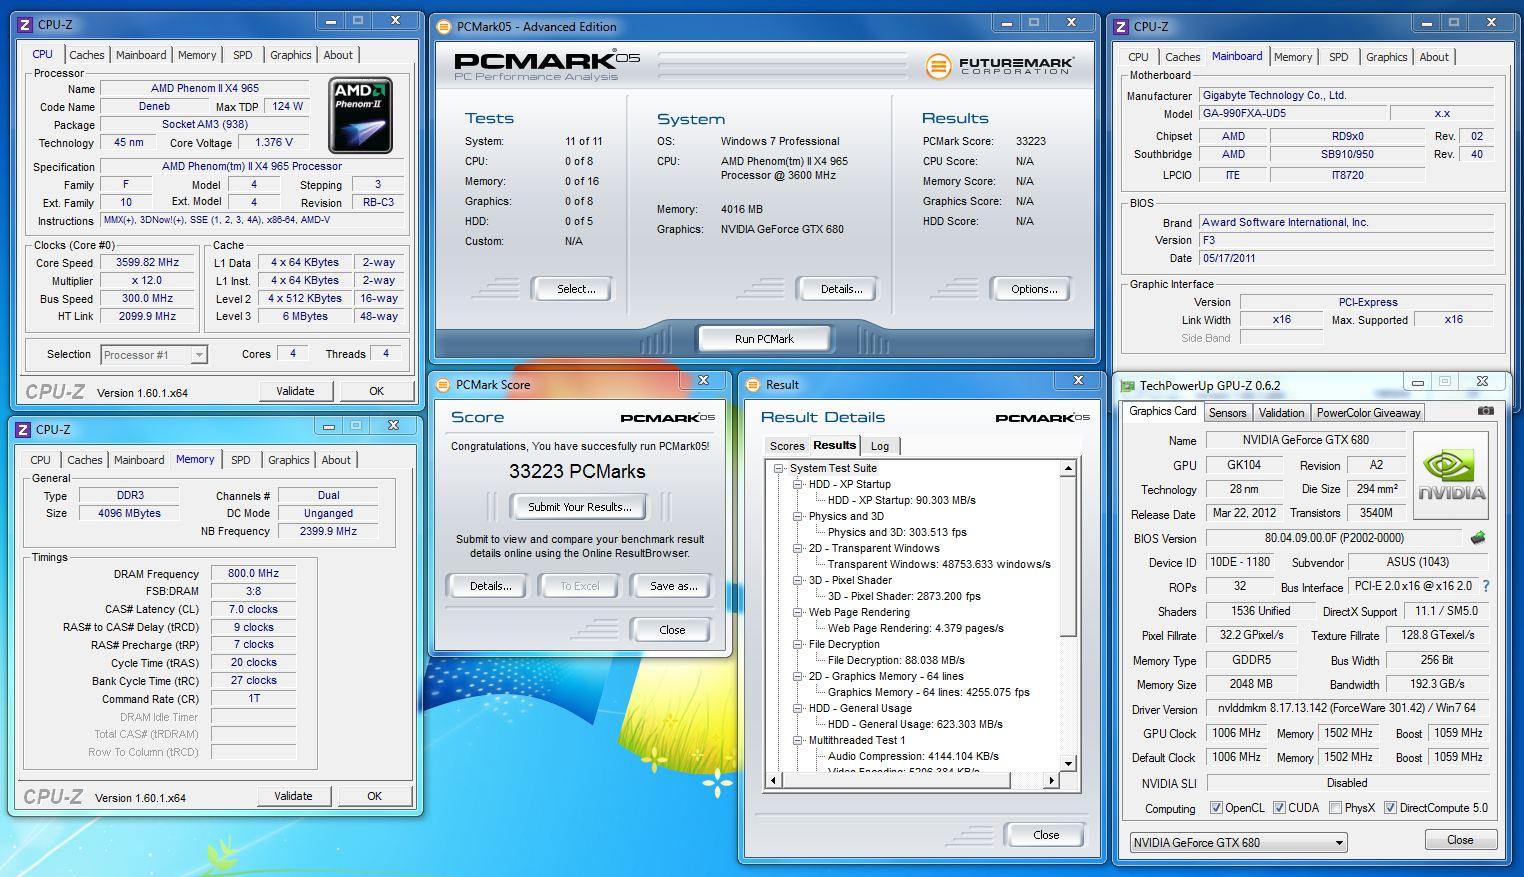Click scroll down arrow in Result tree
1524x877 pixels.
click(x=1068, y=764)
